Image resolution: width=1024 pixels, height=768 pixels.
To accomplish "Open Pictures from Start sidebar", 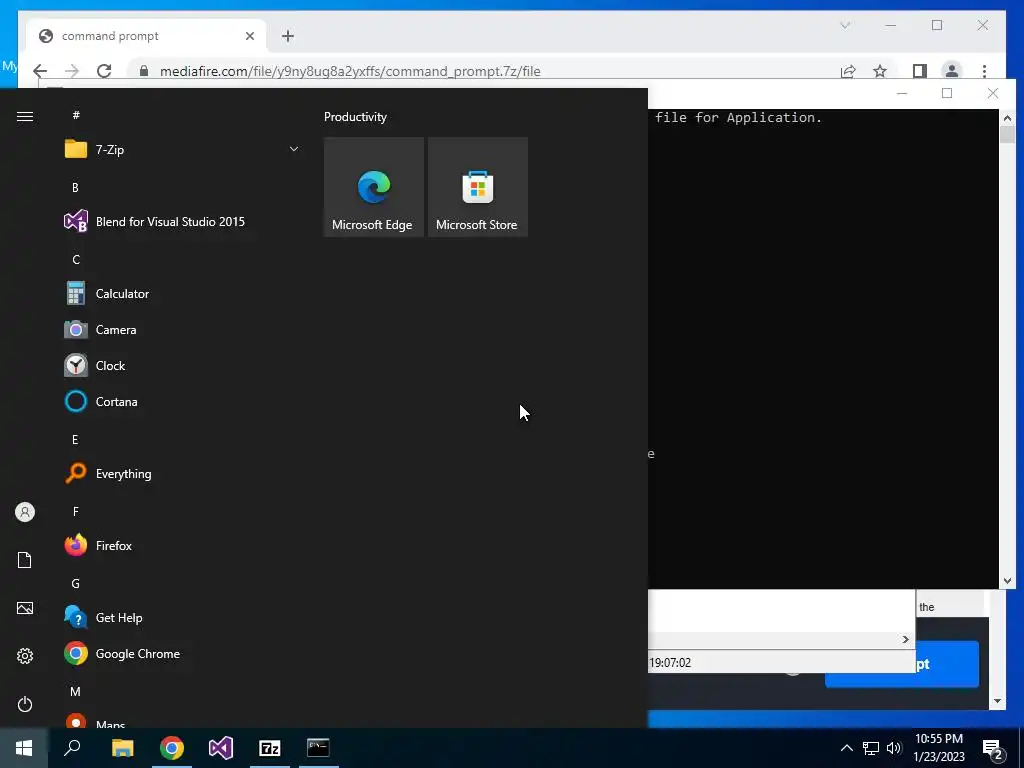I will [x=25, y=608].
